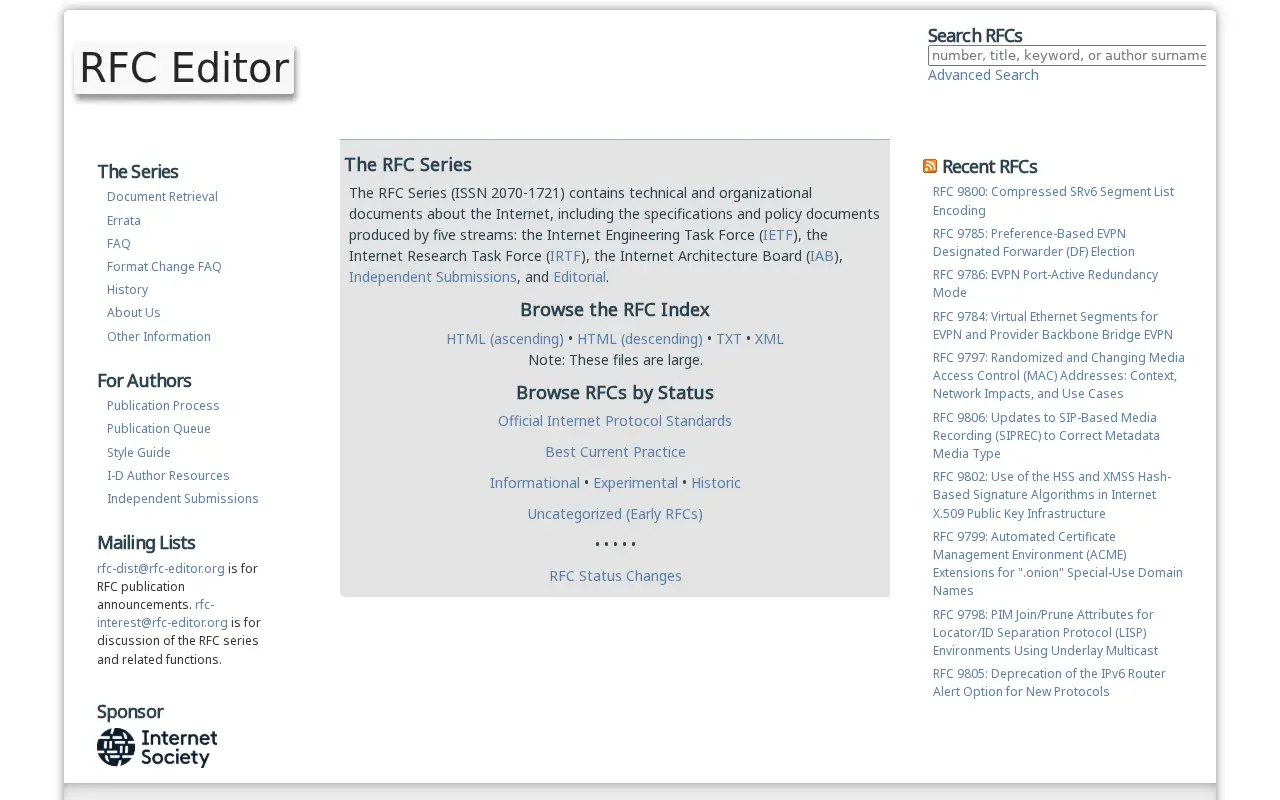Follow the IETF link in the description

click(778, 235)
